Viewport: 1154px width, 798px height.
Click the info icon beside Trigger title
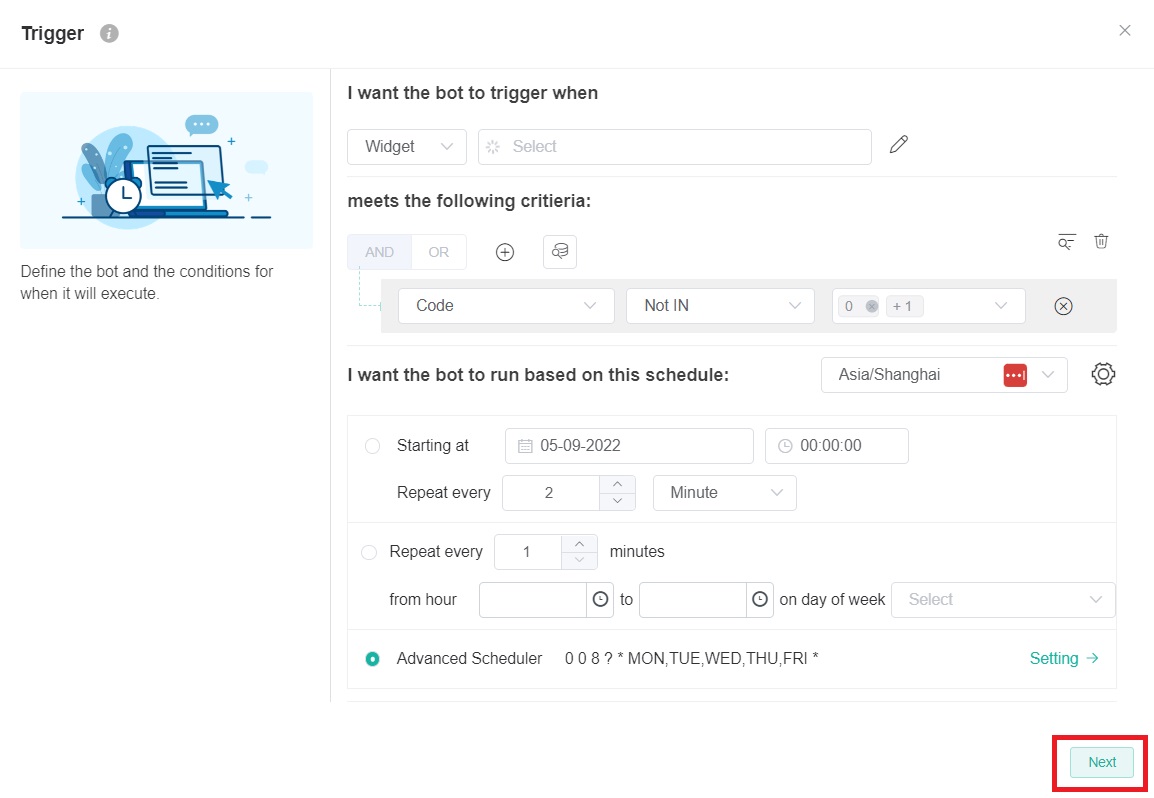point(110,34)
